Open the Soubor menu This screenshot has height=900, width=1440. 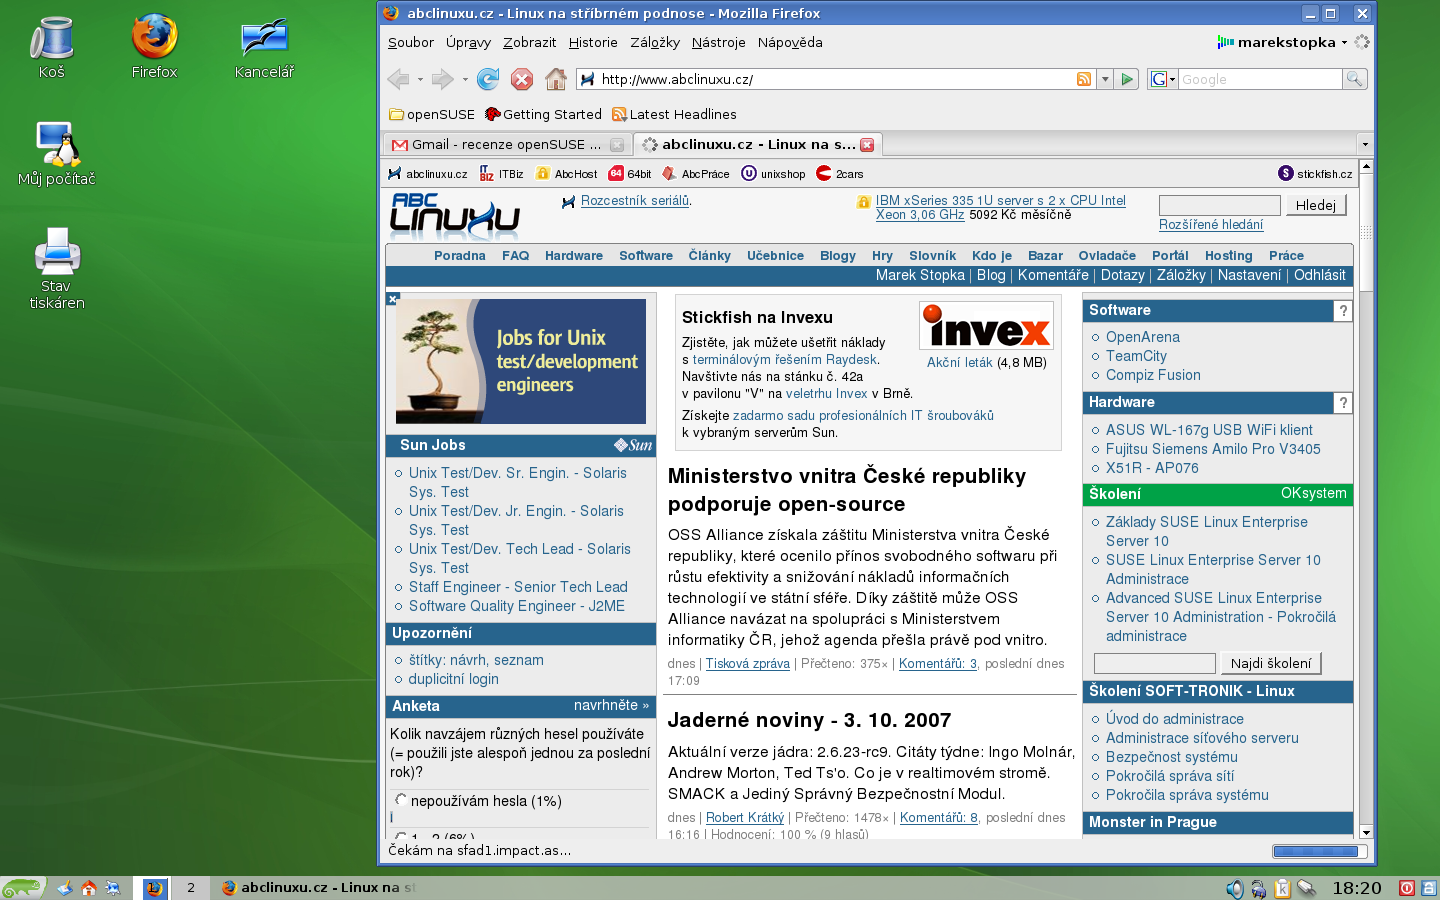pos(411,42)
